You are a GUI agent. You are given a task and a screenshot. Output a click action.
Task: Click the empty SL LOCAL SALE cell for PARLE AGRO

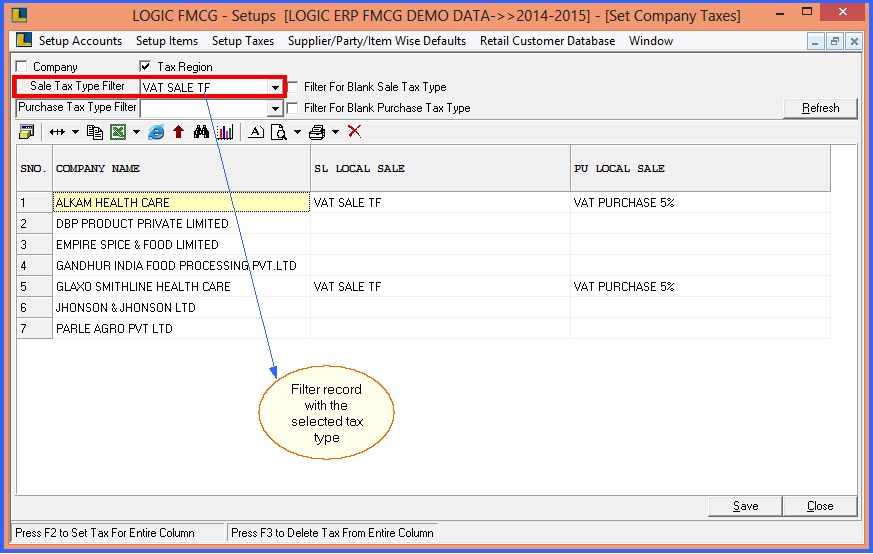click(440, 329)
